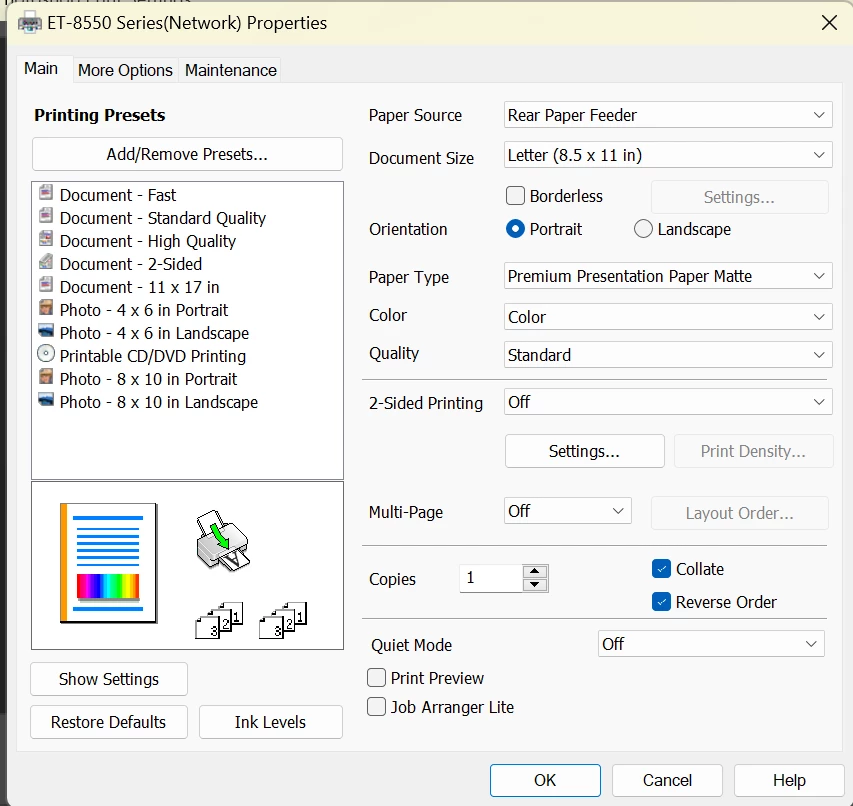The image size is (853, 806).
Task: Click the printer icon in title bar
Action: click(x=29, y=23)
